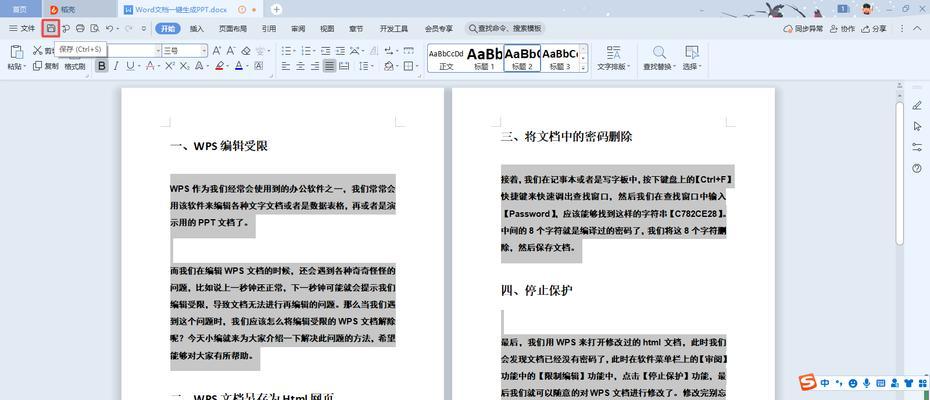Click the distributed alignment icon
Image resolution: width=930 pixels, height=400 pixels.
pyautogui.click(x=343, y=66)
